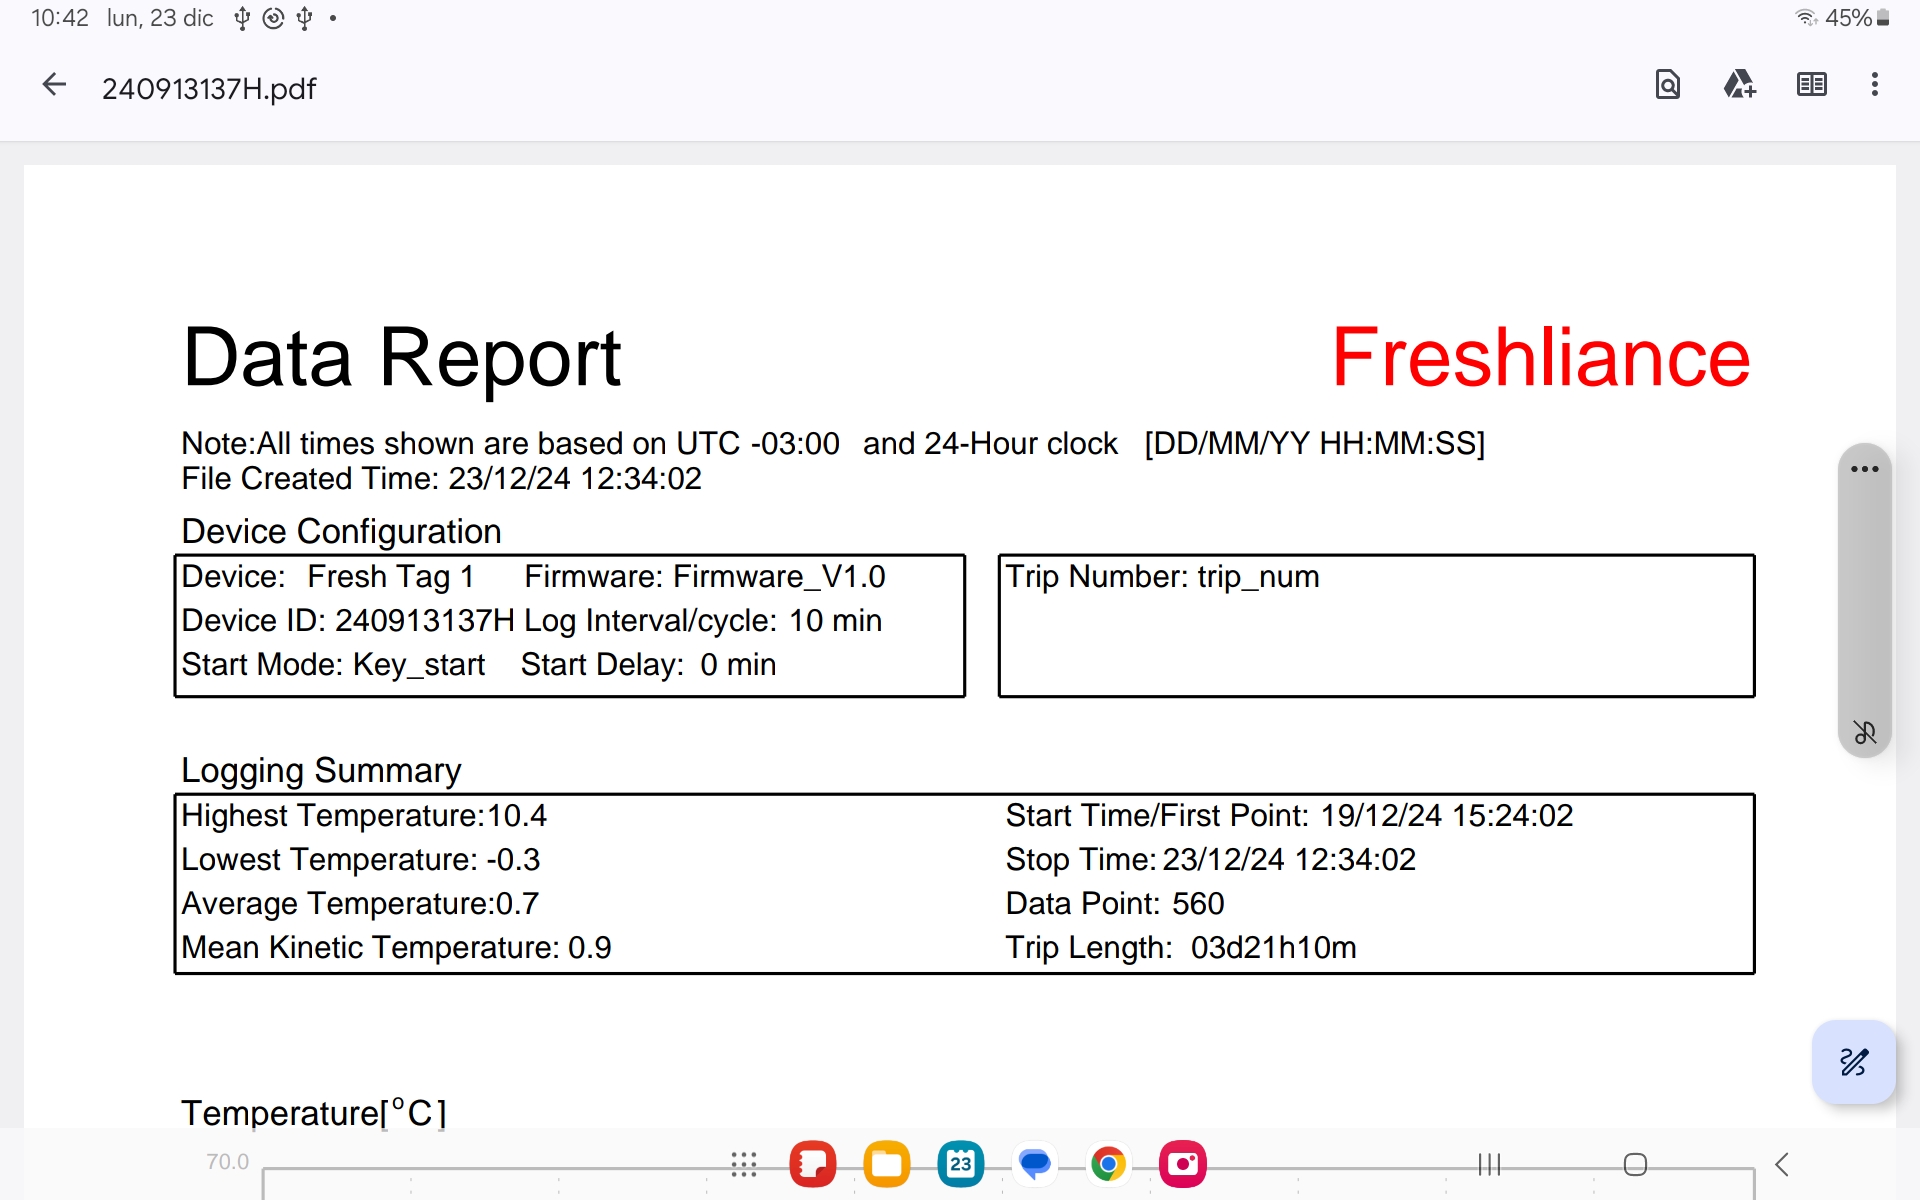Show recent apps navigation button
The image size is (1920, 1200).
coord(1489,1164)
